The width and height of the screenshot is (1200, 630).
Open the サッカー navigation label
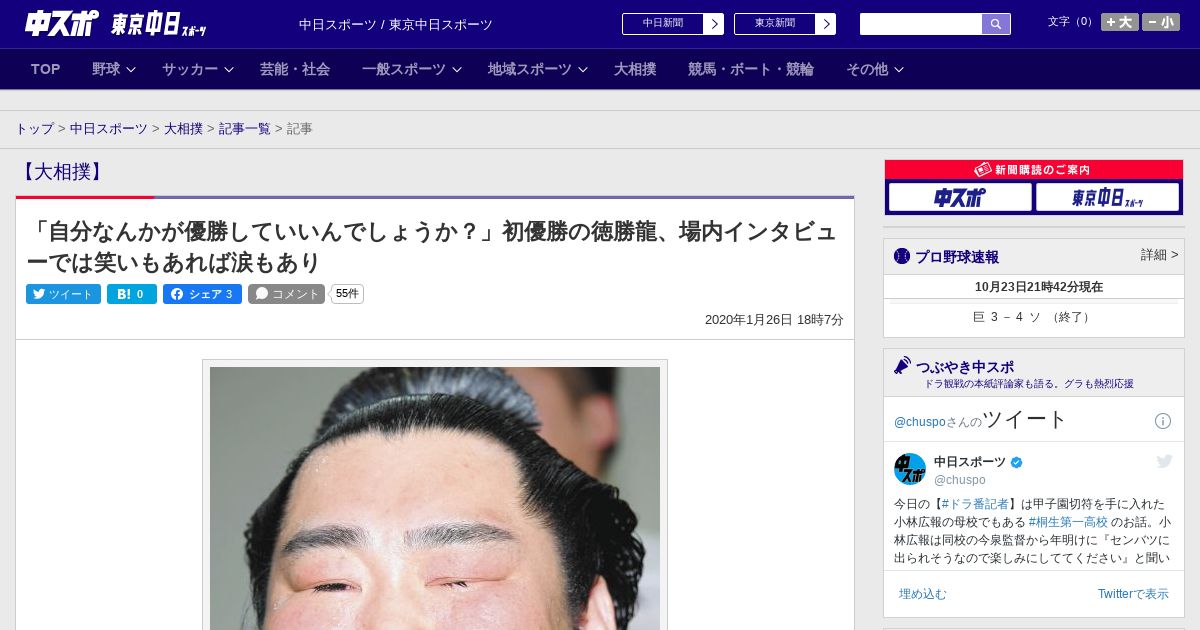point(190,69)
